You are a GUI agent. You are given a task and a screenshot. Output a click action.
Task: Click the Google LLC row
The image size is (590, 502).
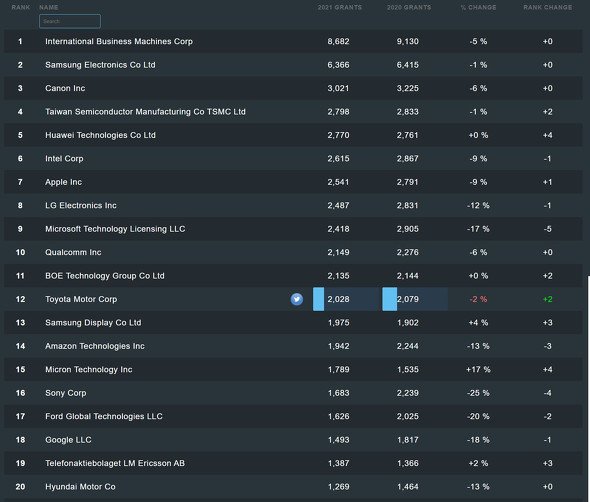[x=293, y=440]
